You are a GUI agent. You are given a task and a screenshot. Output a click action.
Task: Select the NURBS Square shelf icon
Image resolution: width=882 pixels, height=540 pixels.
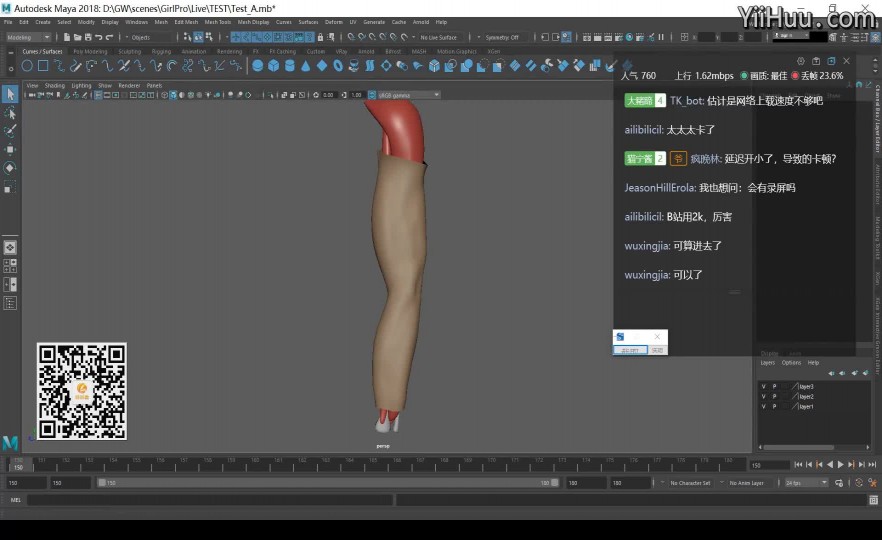click(43, 66)
